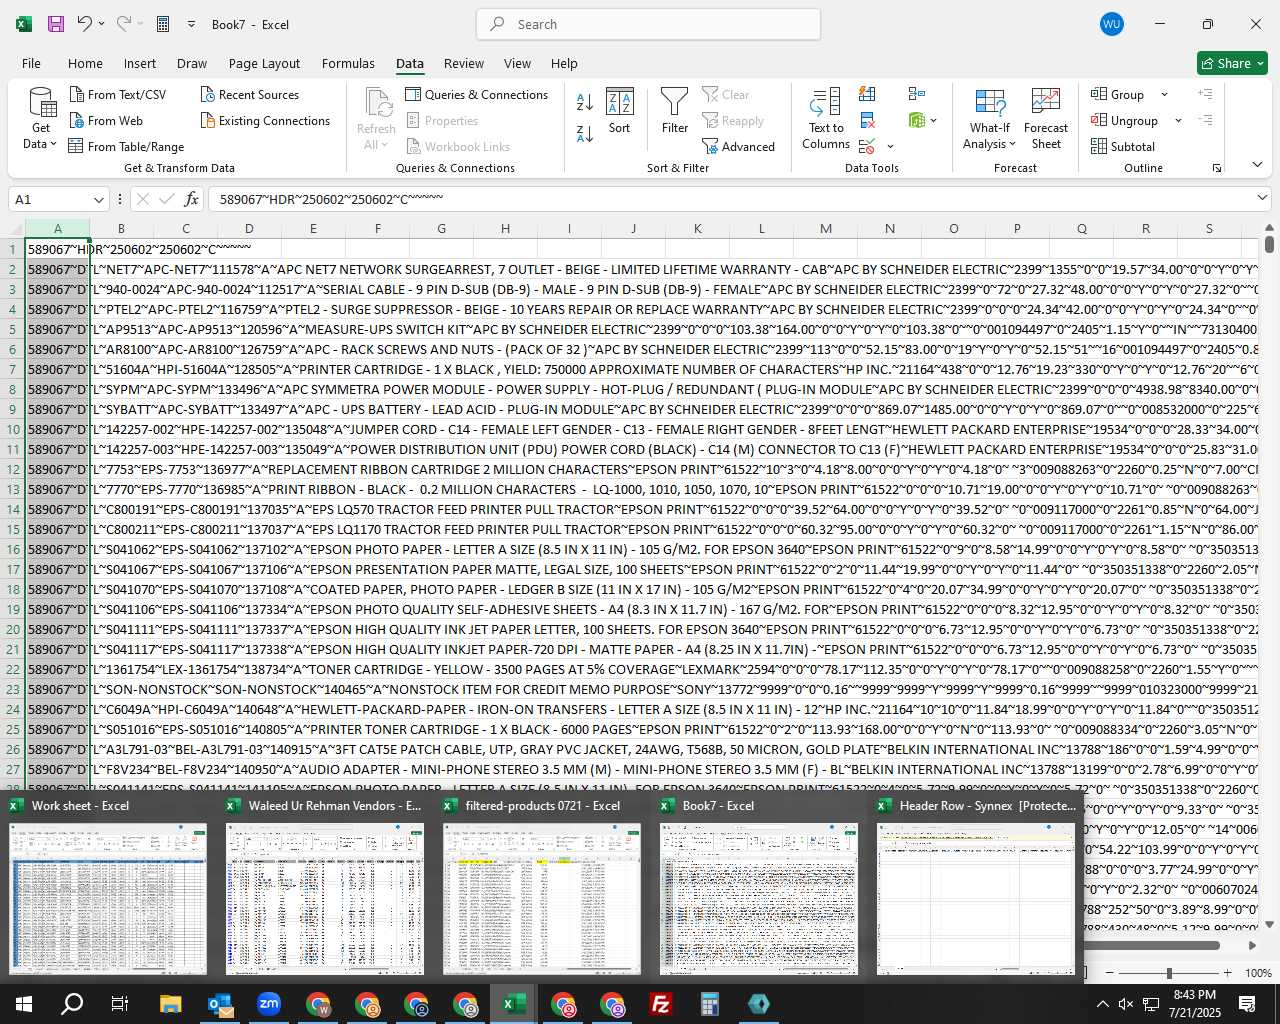
Task: Open Data Validation dropdown arrow
Action: click(x=890, y=146)
